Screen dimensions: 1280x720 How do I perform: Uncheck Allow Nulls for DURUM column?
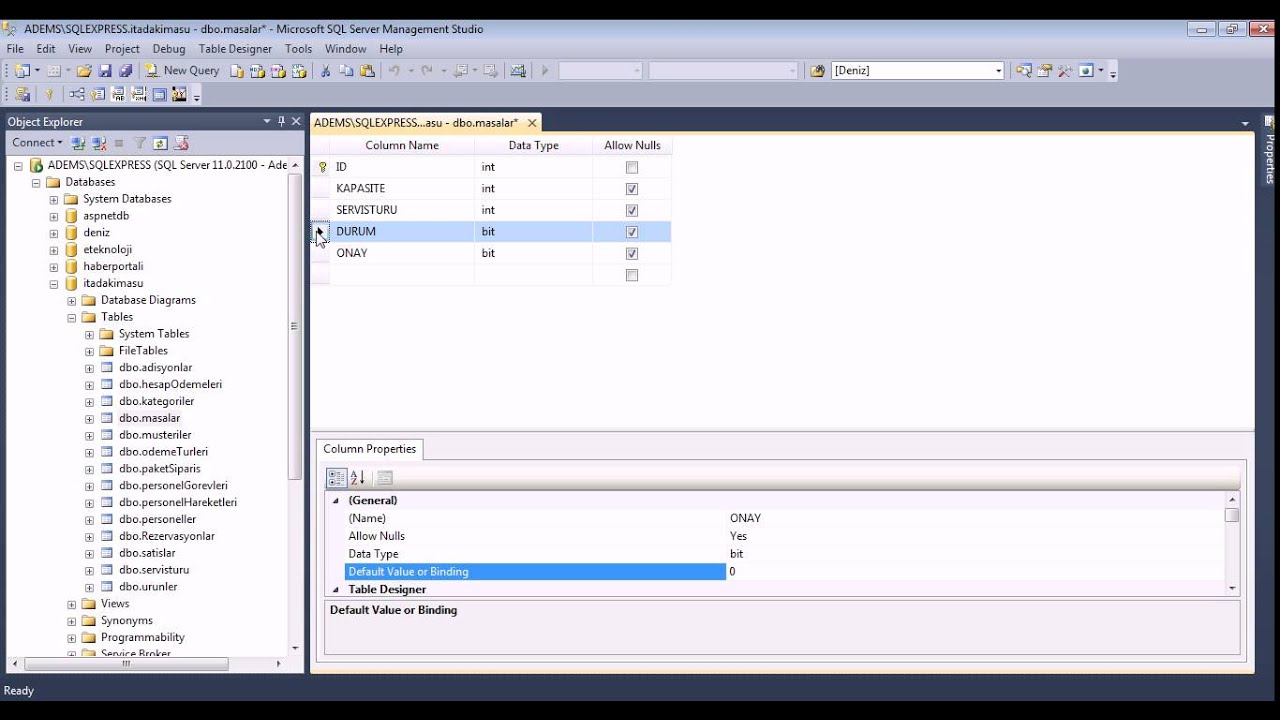pos(632,232)
